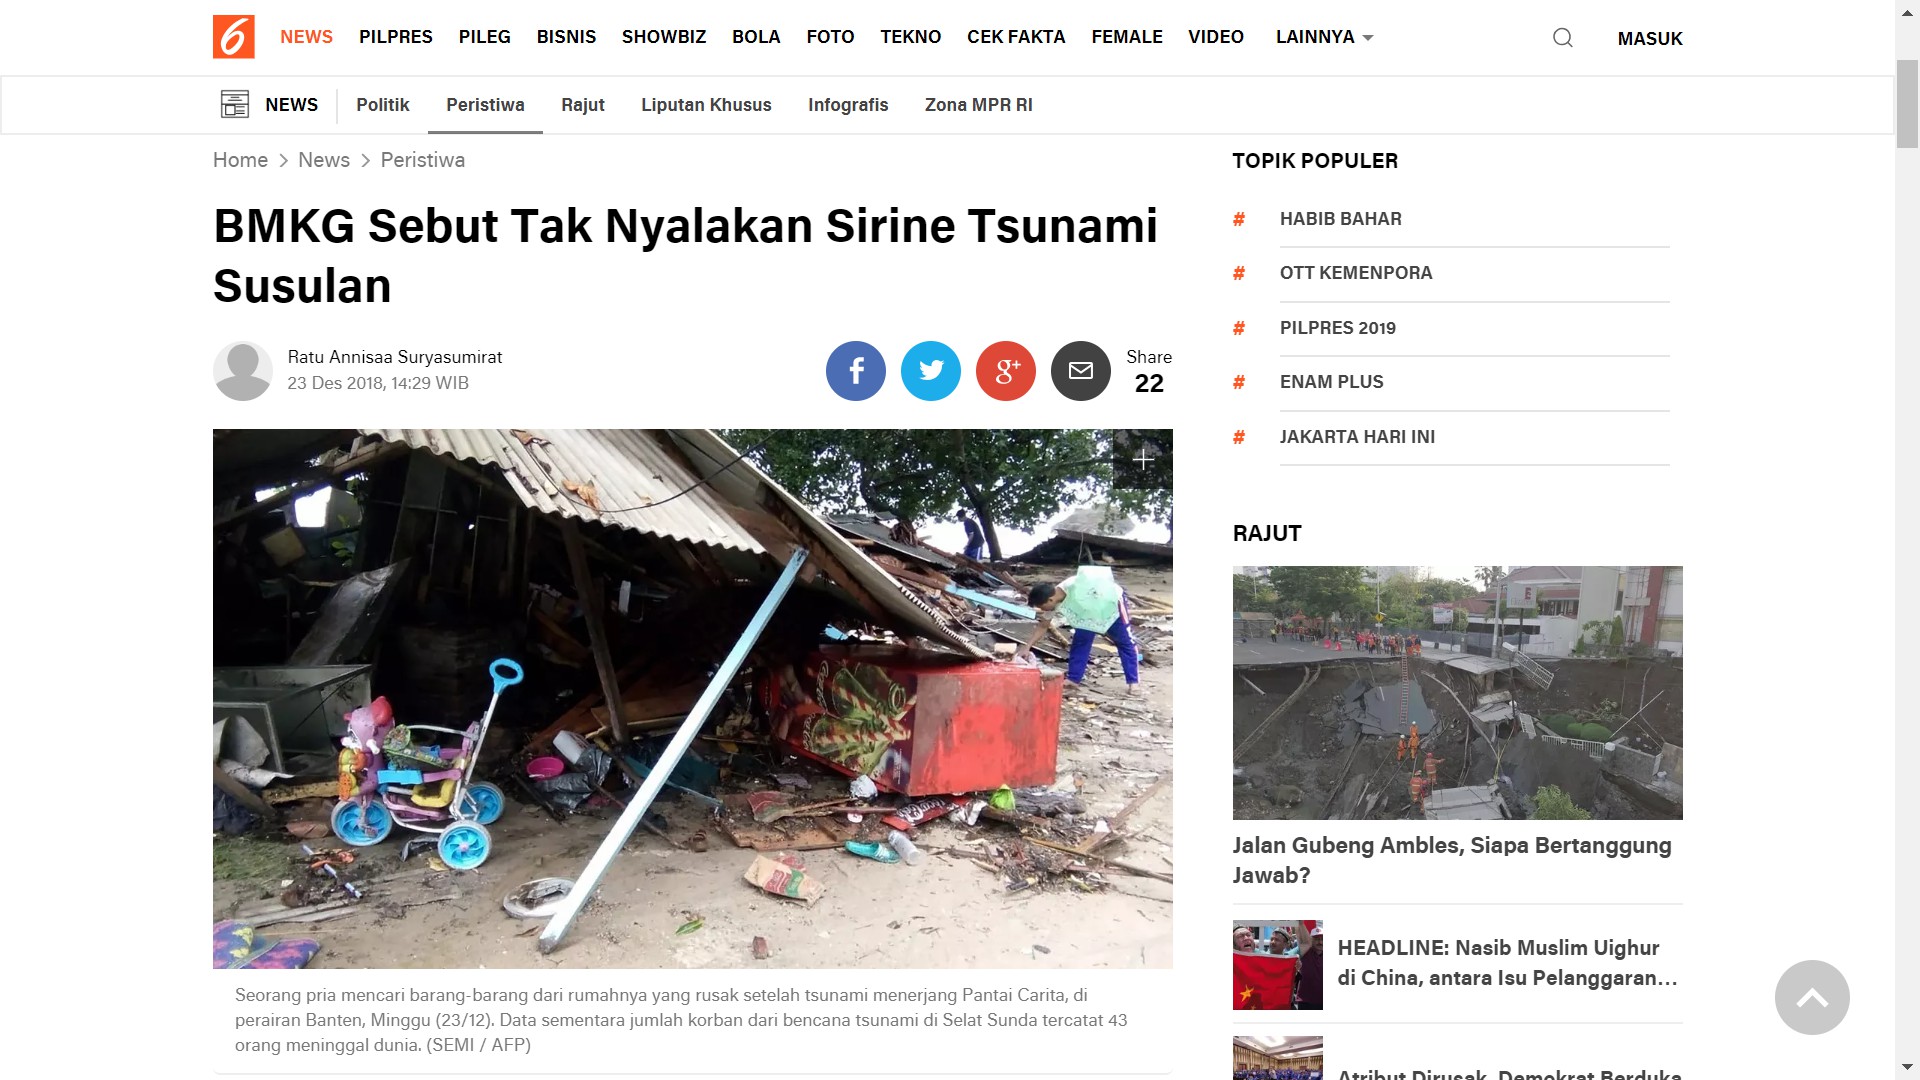Share article by email envelope icon
Screen dimensions: 1920x1080
pos(1081,371)
